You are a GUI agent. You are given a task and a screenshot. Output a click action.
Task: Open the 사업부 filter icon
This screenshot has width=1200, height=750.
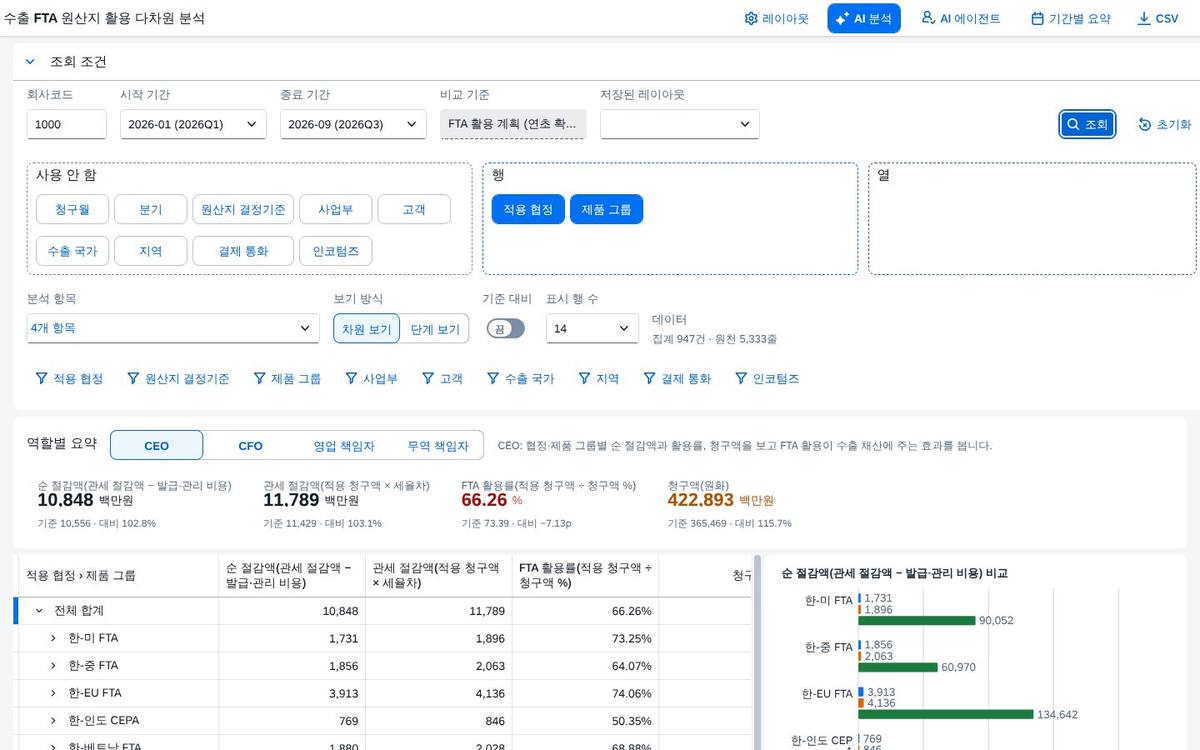(351, 379)
